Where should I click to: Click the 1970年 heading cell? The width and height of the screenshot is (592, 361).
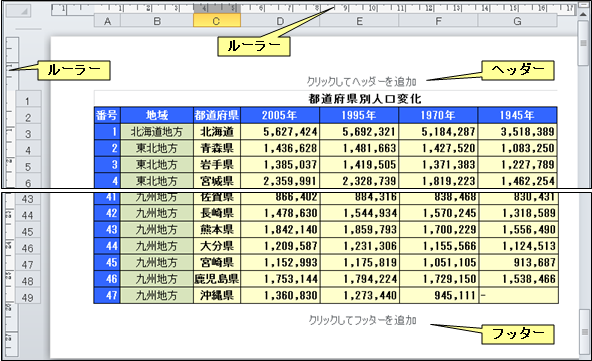(x=438, y=115)
